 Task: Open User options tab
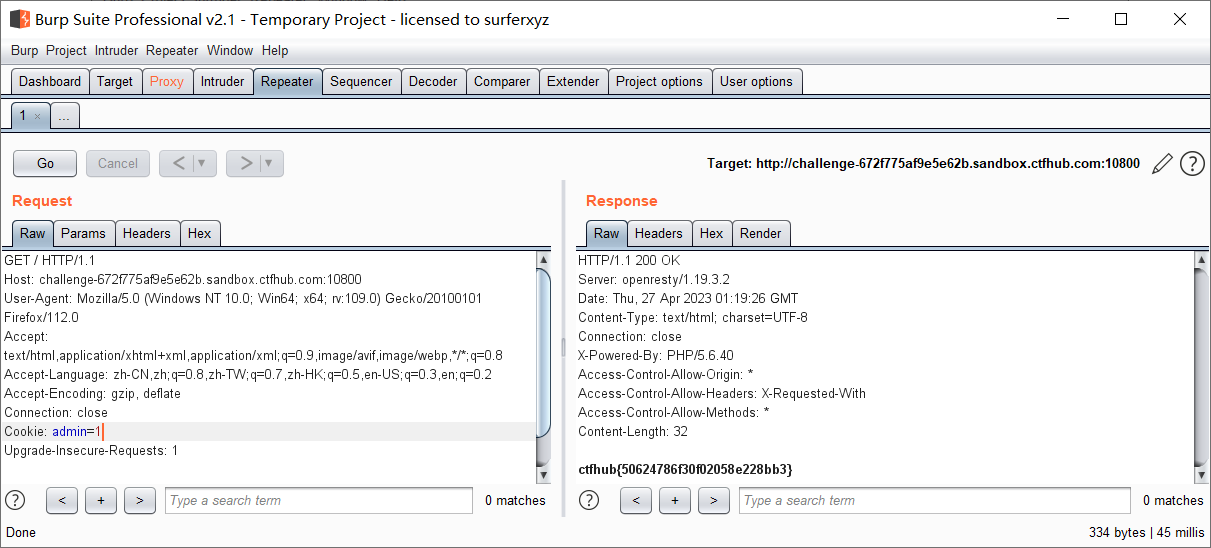(x=756, y=82)
